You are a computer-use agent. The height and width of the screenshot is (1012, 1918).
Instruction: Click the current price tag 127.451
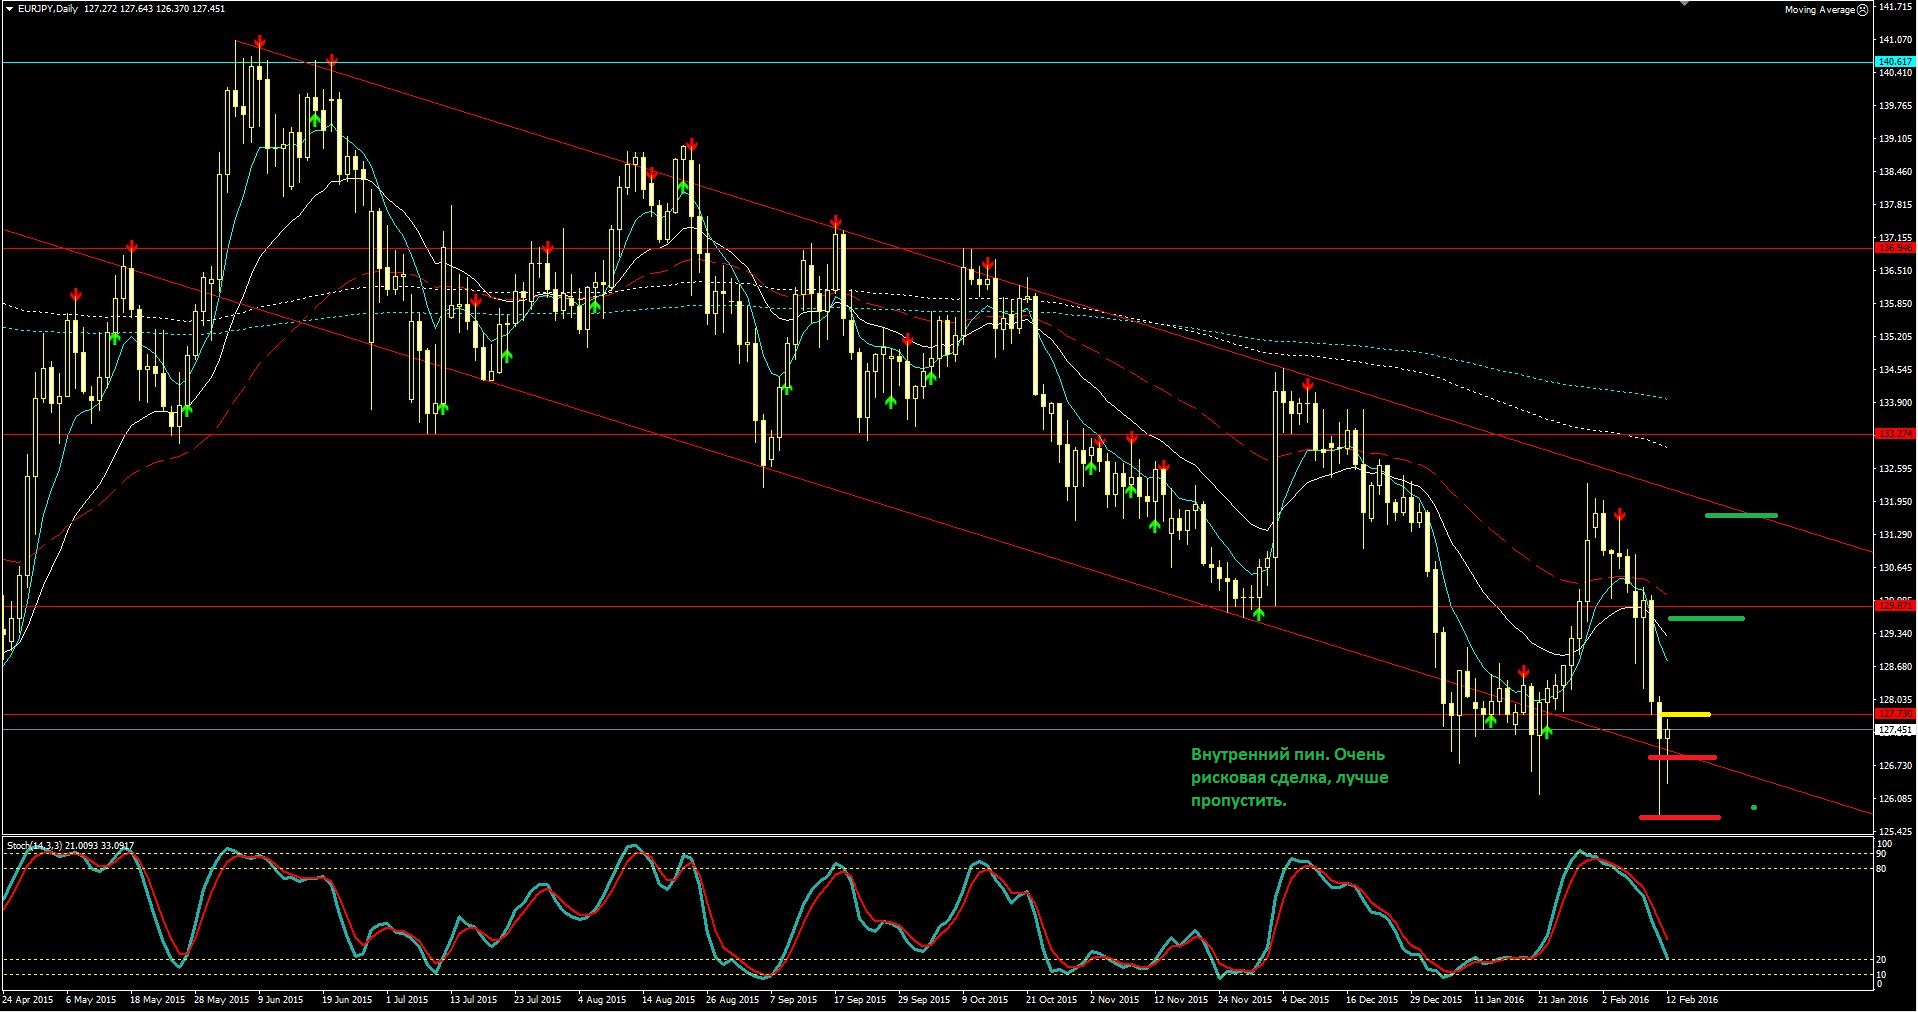(1895, 730)
